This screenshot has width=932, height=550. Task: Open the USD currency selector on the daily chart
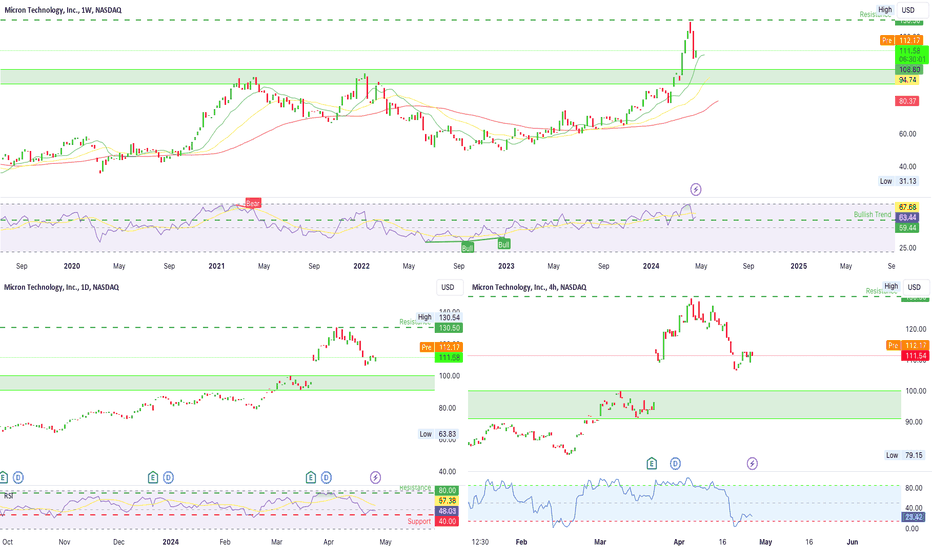pos(448,287)
